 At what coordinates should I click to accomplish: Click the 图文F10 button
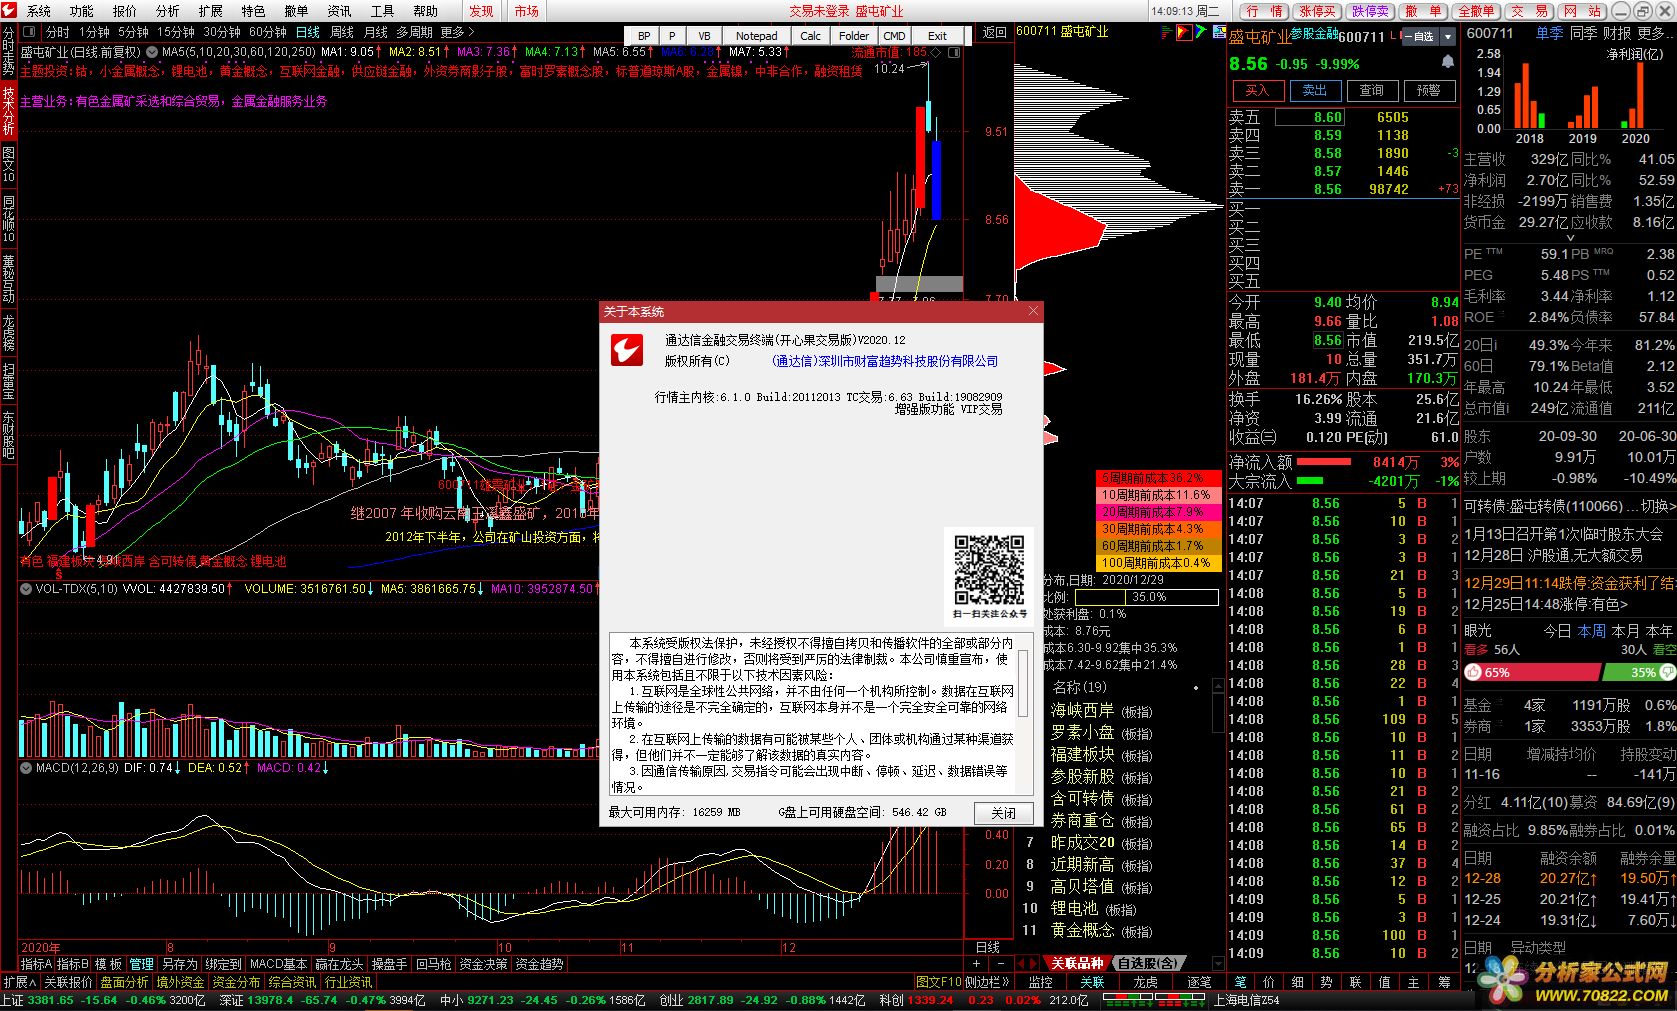pos(938,982)
